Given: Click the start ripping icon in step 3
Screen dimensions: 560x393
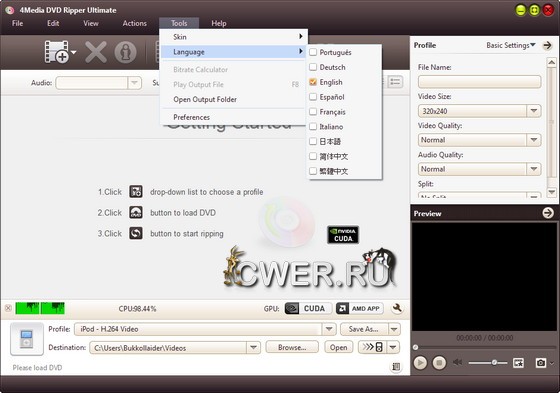Looking at the screenshot, I should coord(136,233).
